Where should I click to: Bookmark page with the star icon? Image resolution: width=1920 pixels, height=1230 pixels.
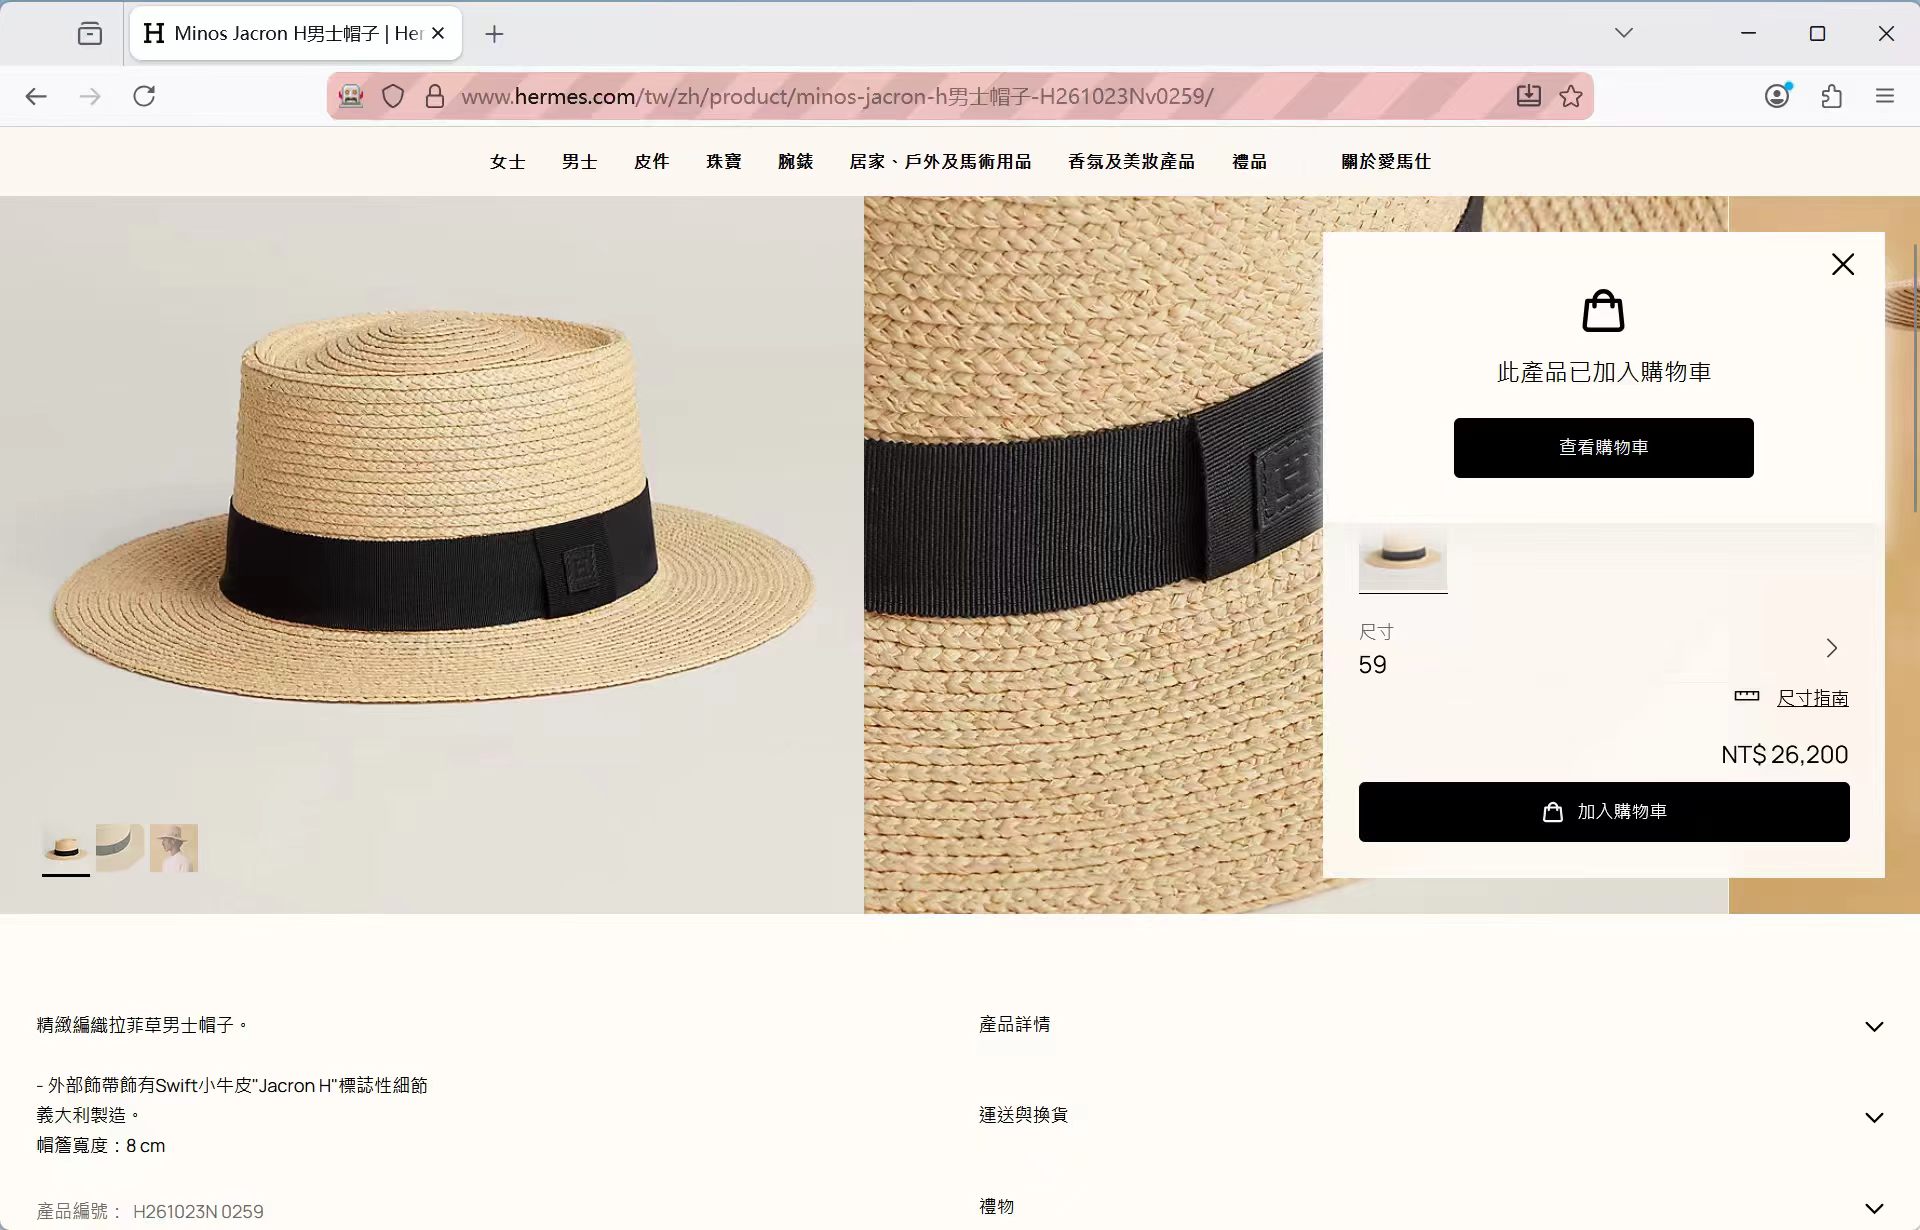click(1571, 96)
